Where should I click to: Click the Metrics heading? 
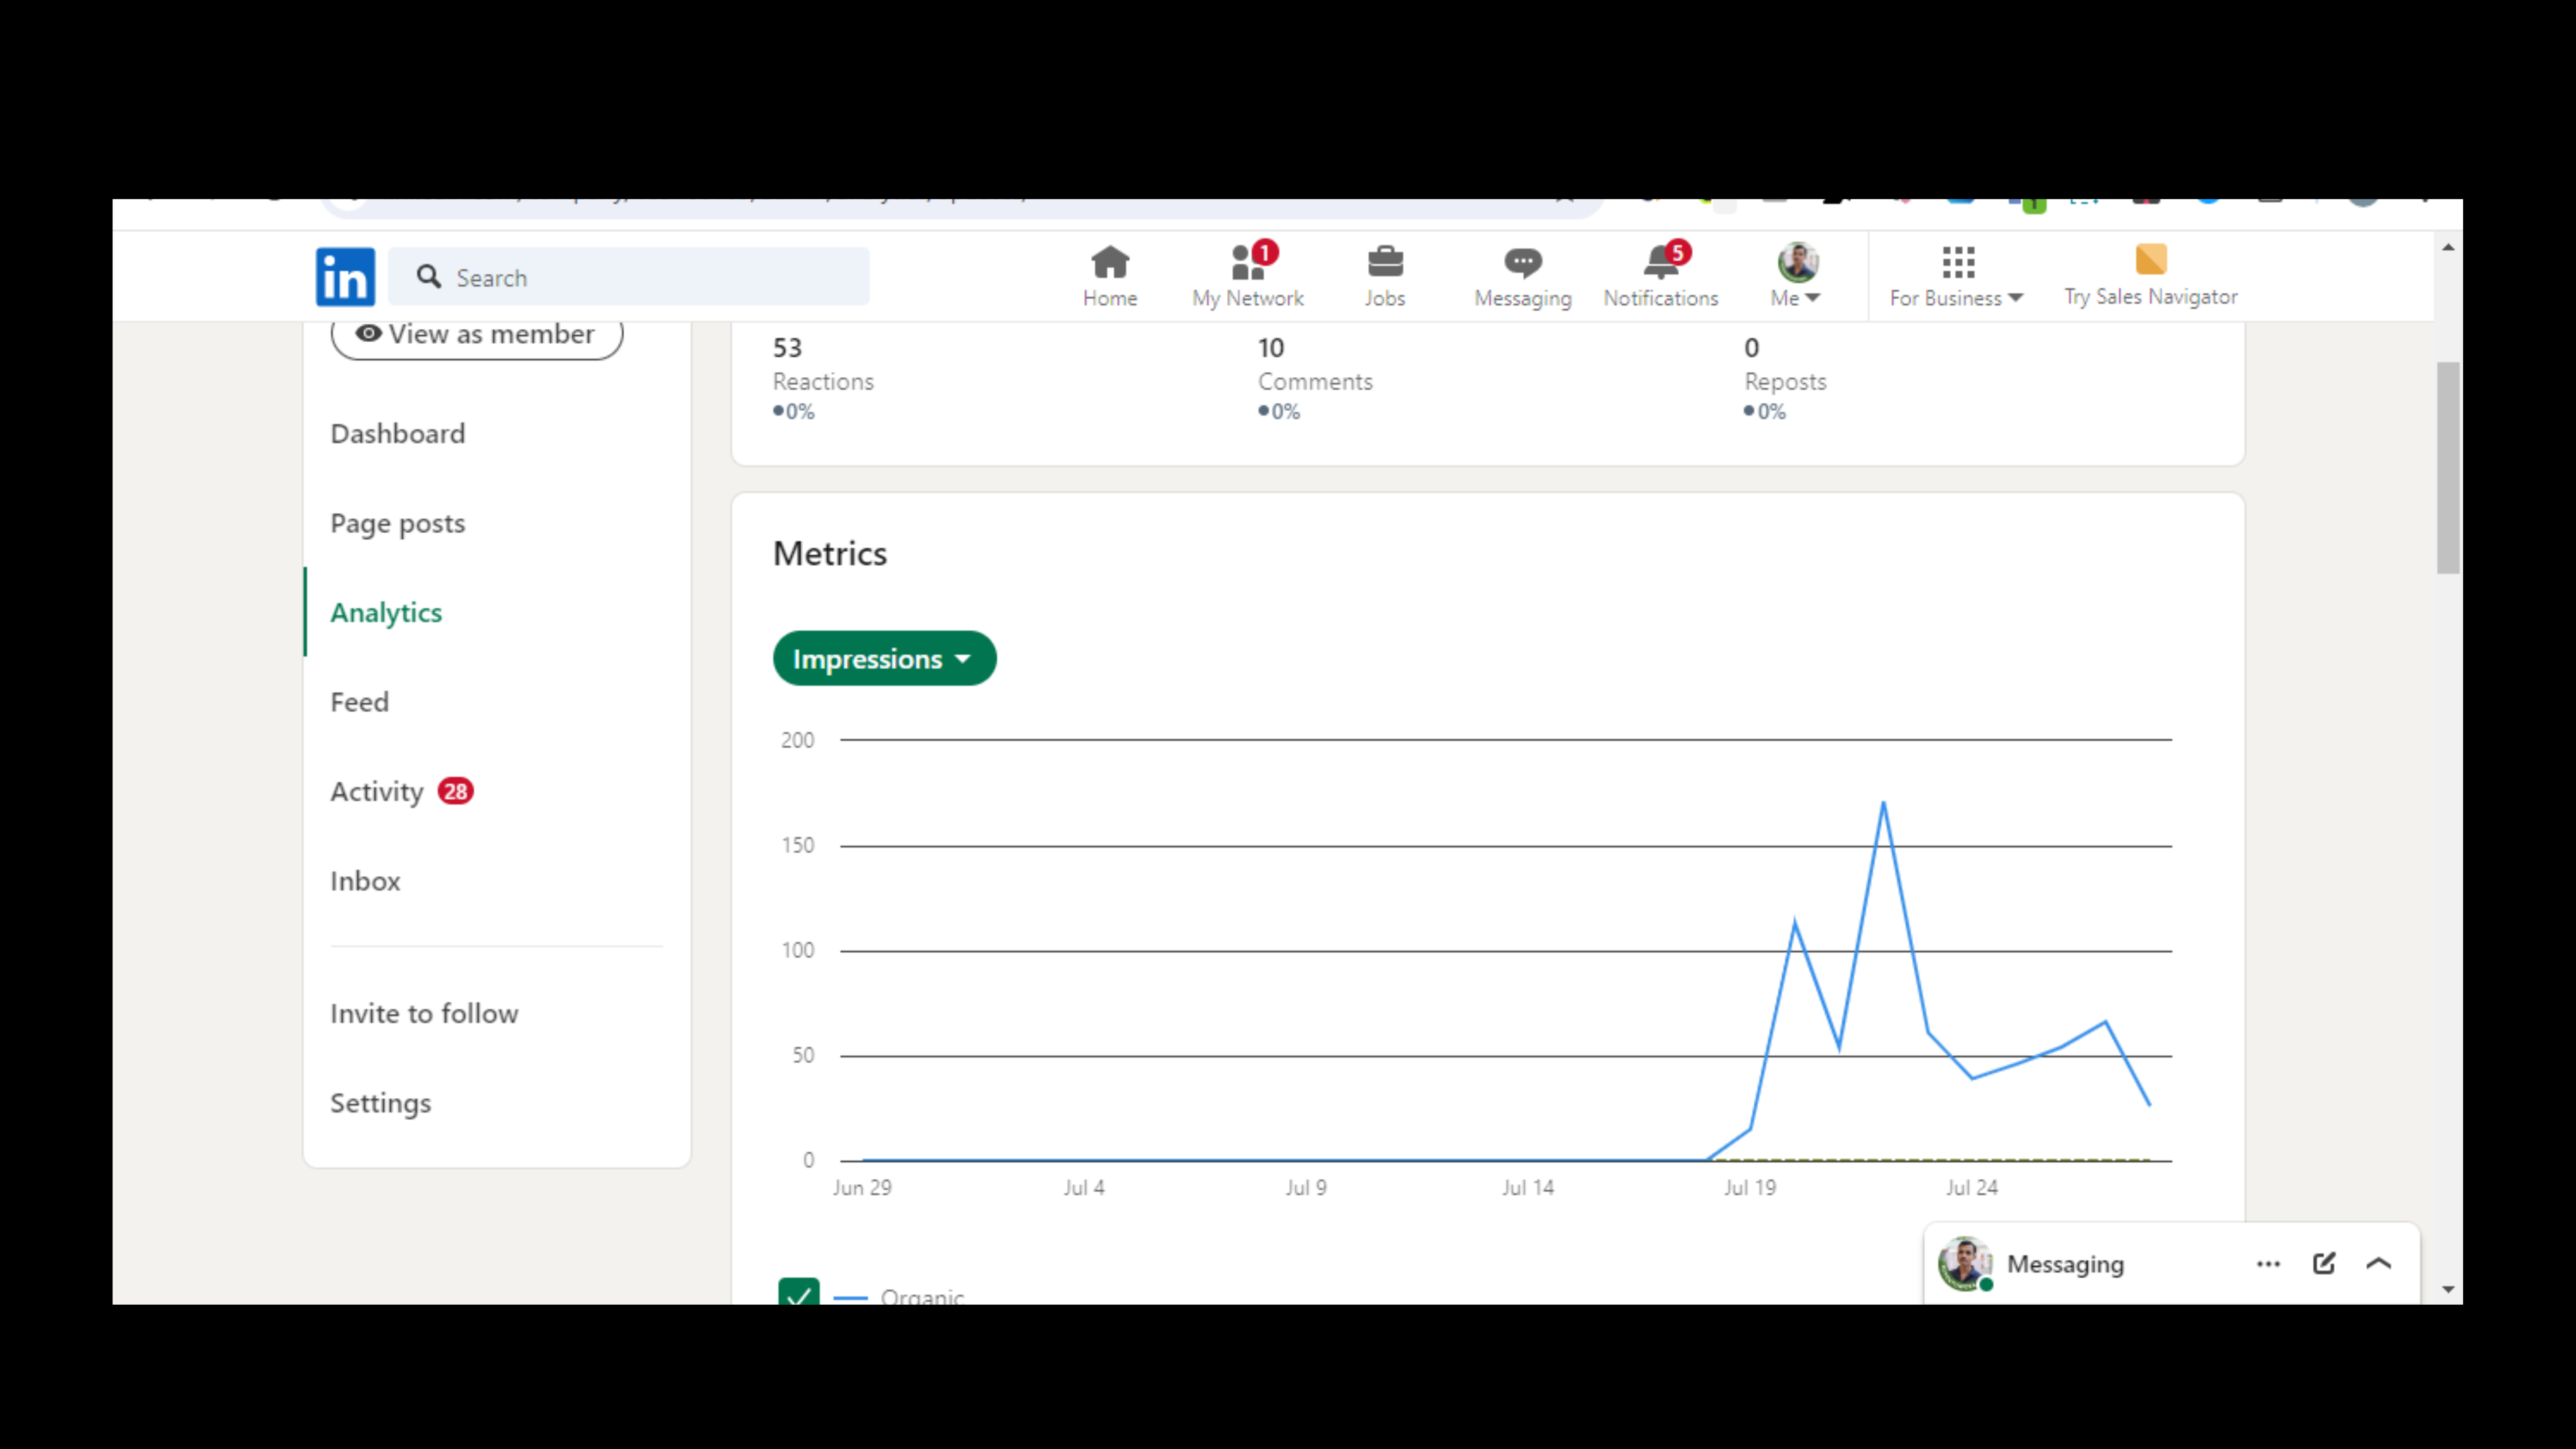[830, 554]
